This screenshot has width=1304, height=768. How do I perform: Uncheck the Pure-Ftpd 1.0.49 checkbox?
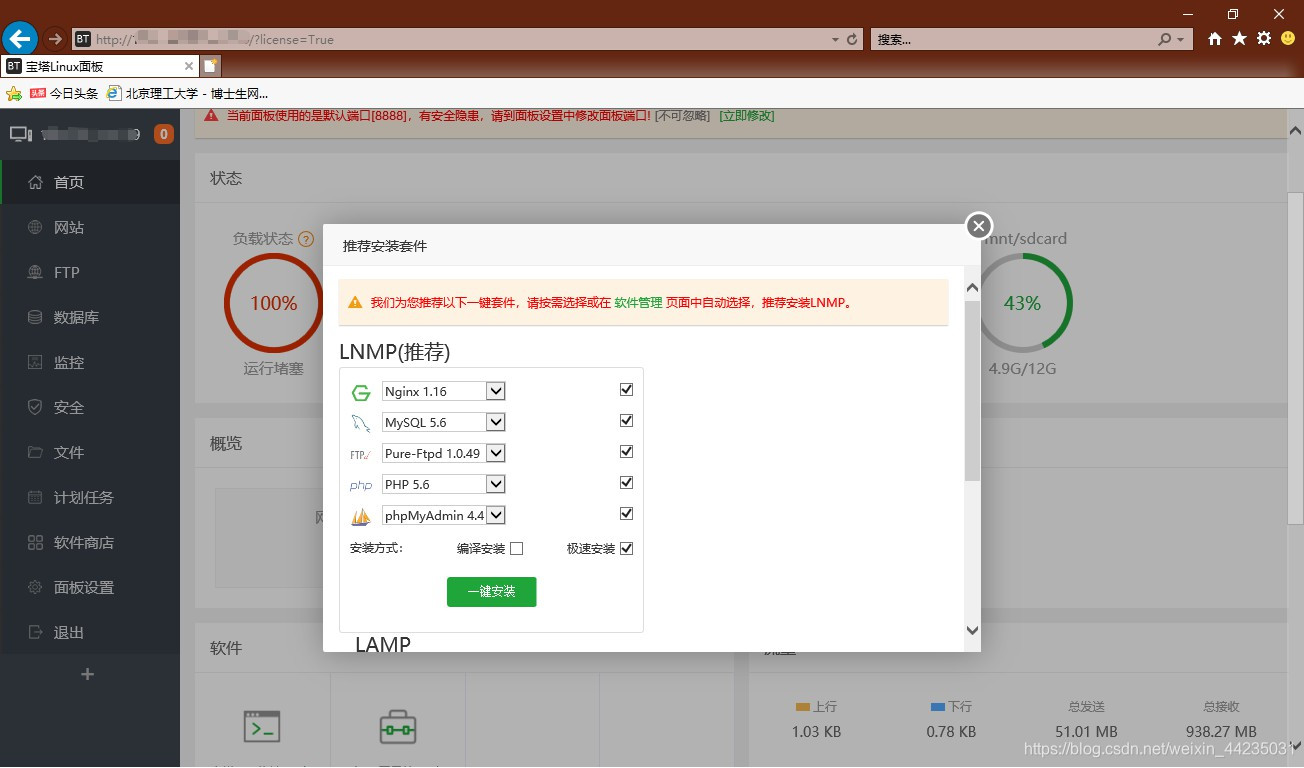coord(627,452)
